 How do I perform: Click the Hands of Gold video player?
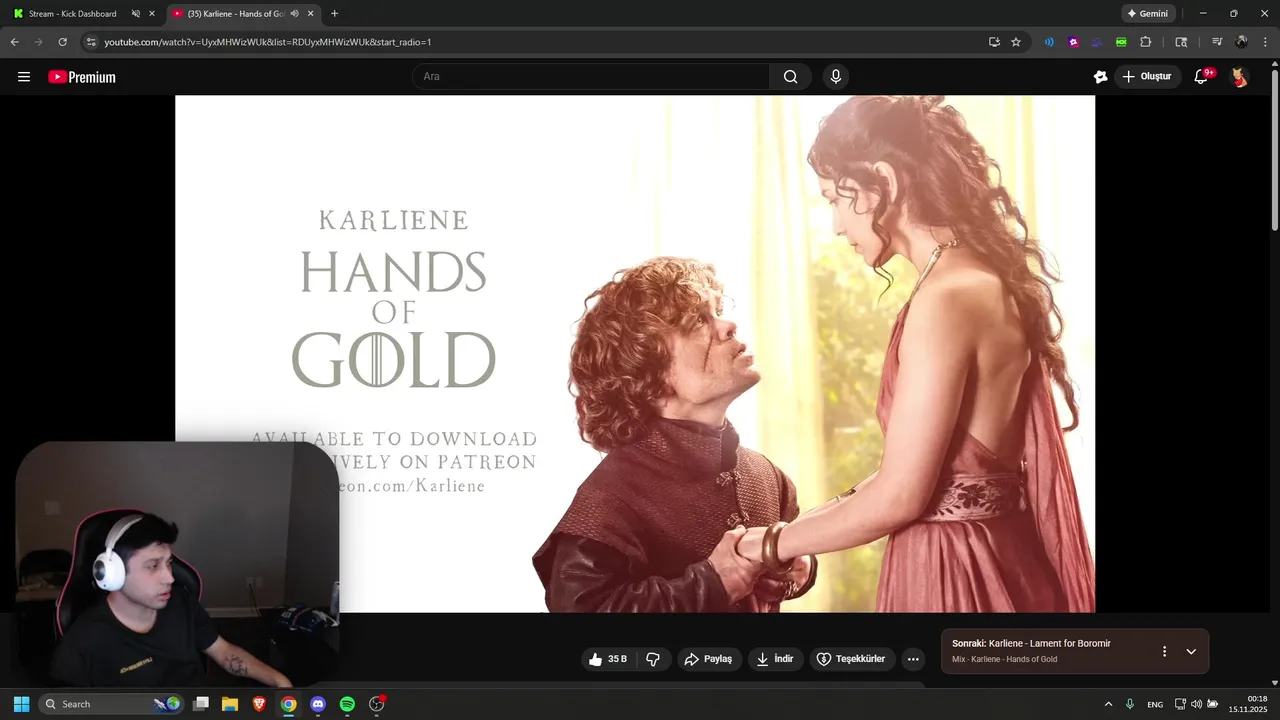[635, 353]
